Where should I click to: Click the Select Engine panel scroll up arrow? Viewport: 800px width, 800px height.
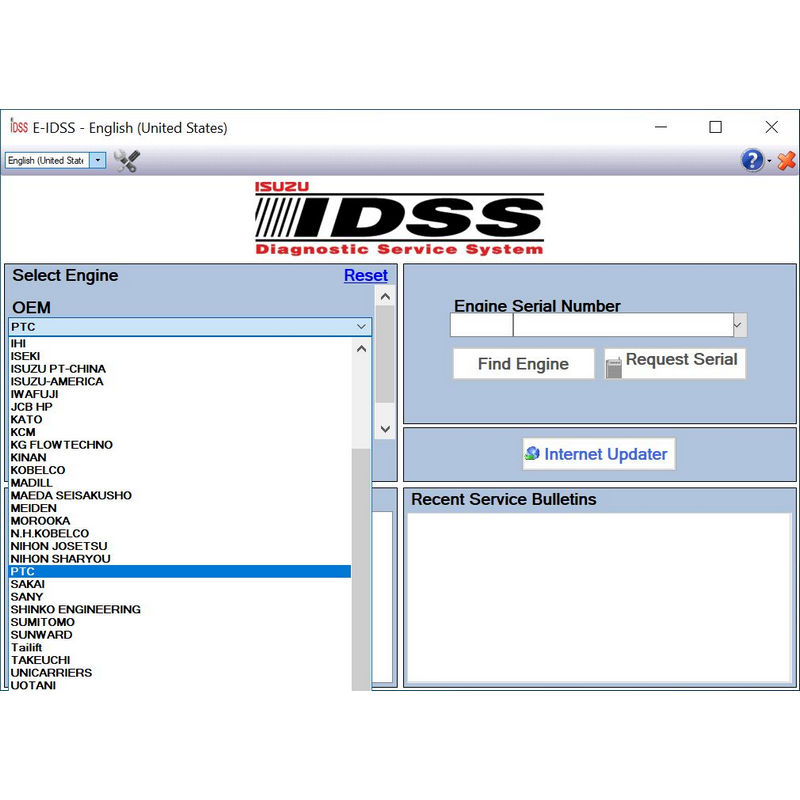[385, 296]
